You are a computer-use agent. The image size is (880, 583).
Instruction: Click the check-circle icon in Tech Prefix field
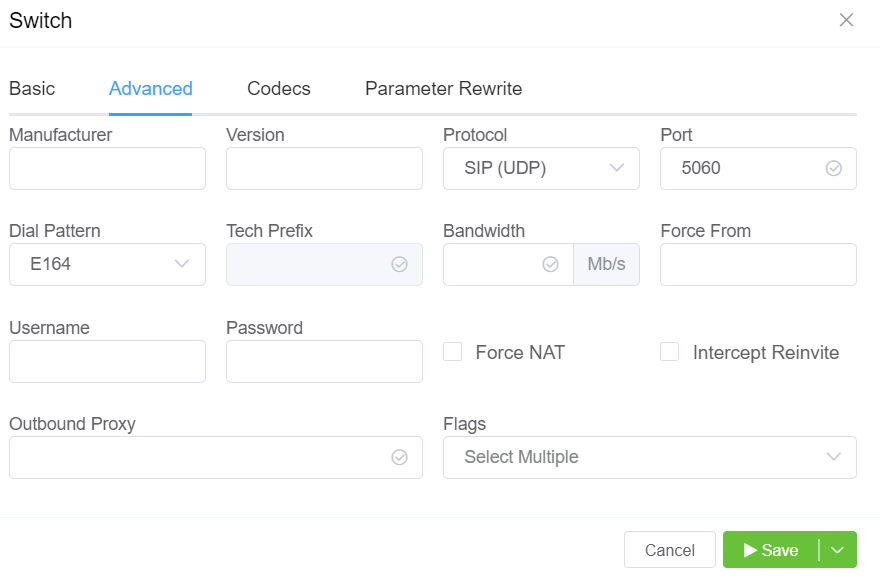point(399,264)
